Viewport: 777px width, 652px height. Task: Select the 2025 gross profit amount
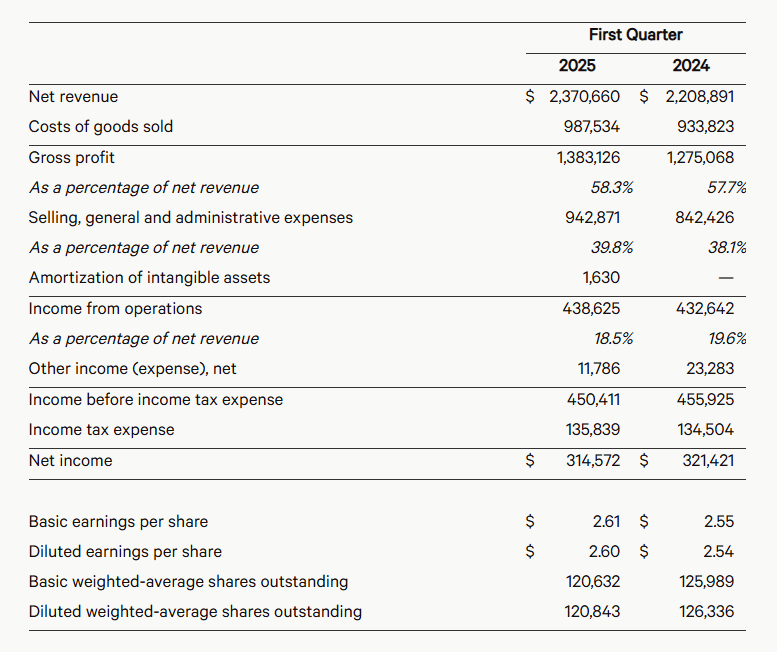point(588,157)
